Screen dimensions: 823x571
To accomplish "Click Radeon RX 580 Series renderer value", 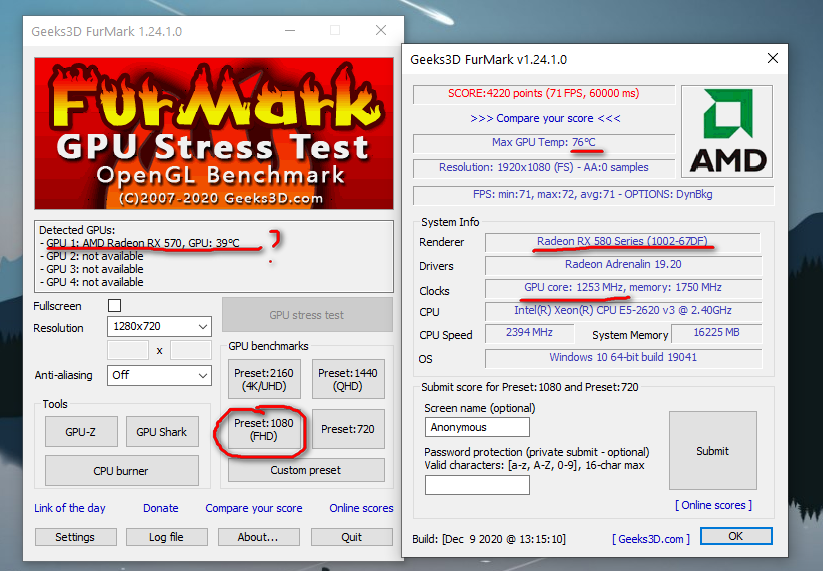I will pos(622,241).
